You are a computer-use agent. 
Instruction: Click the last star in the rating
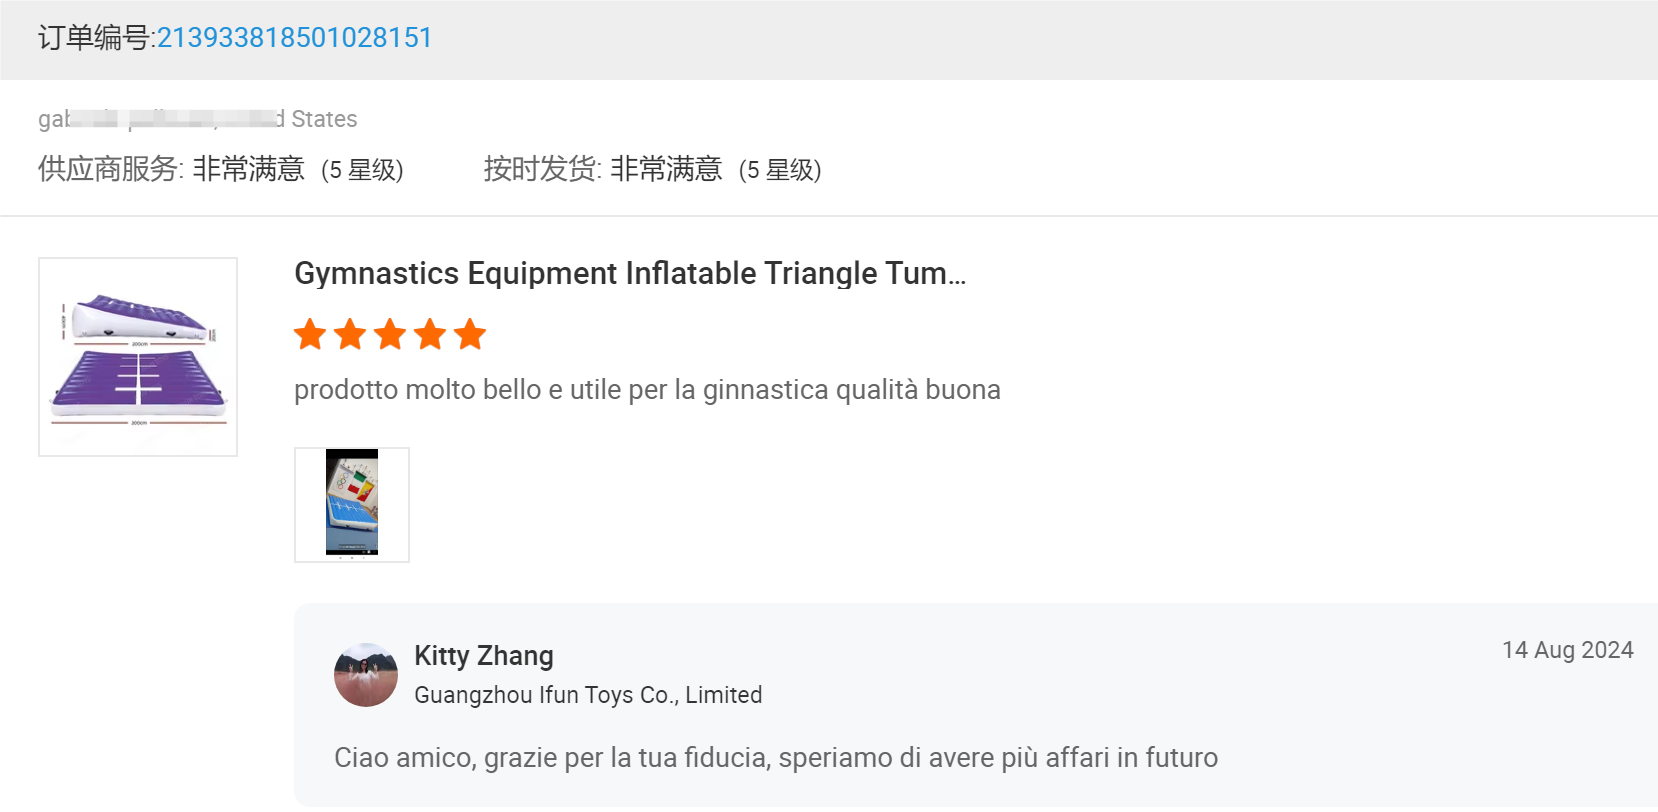click(x=469, y=334)
